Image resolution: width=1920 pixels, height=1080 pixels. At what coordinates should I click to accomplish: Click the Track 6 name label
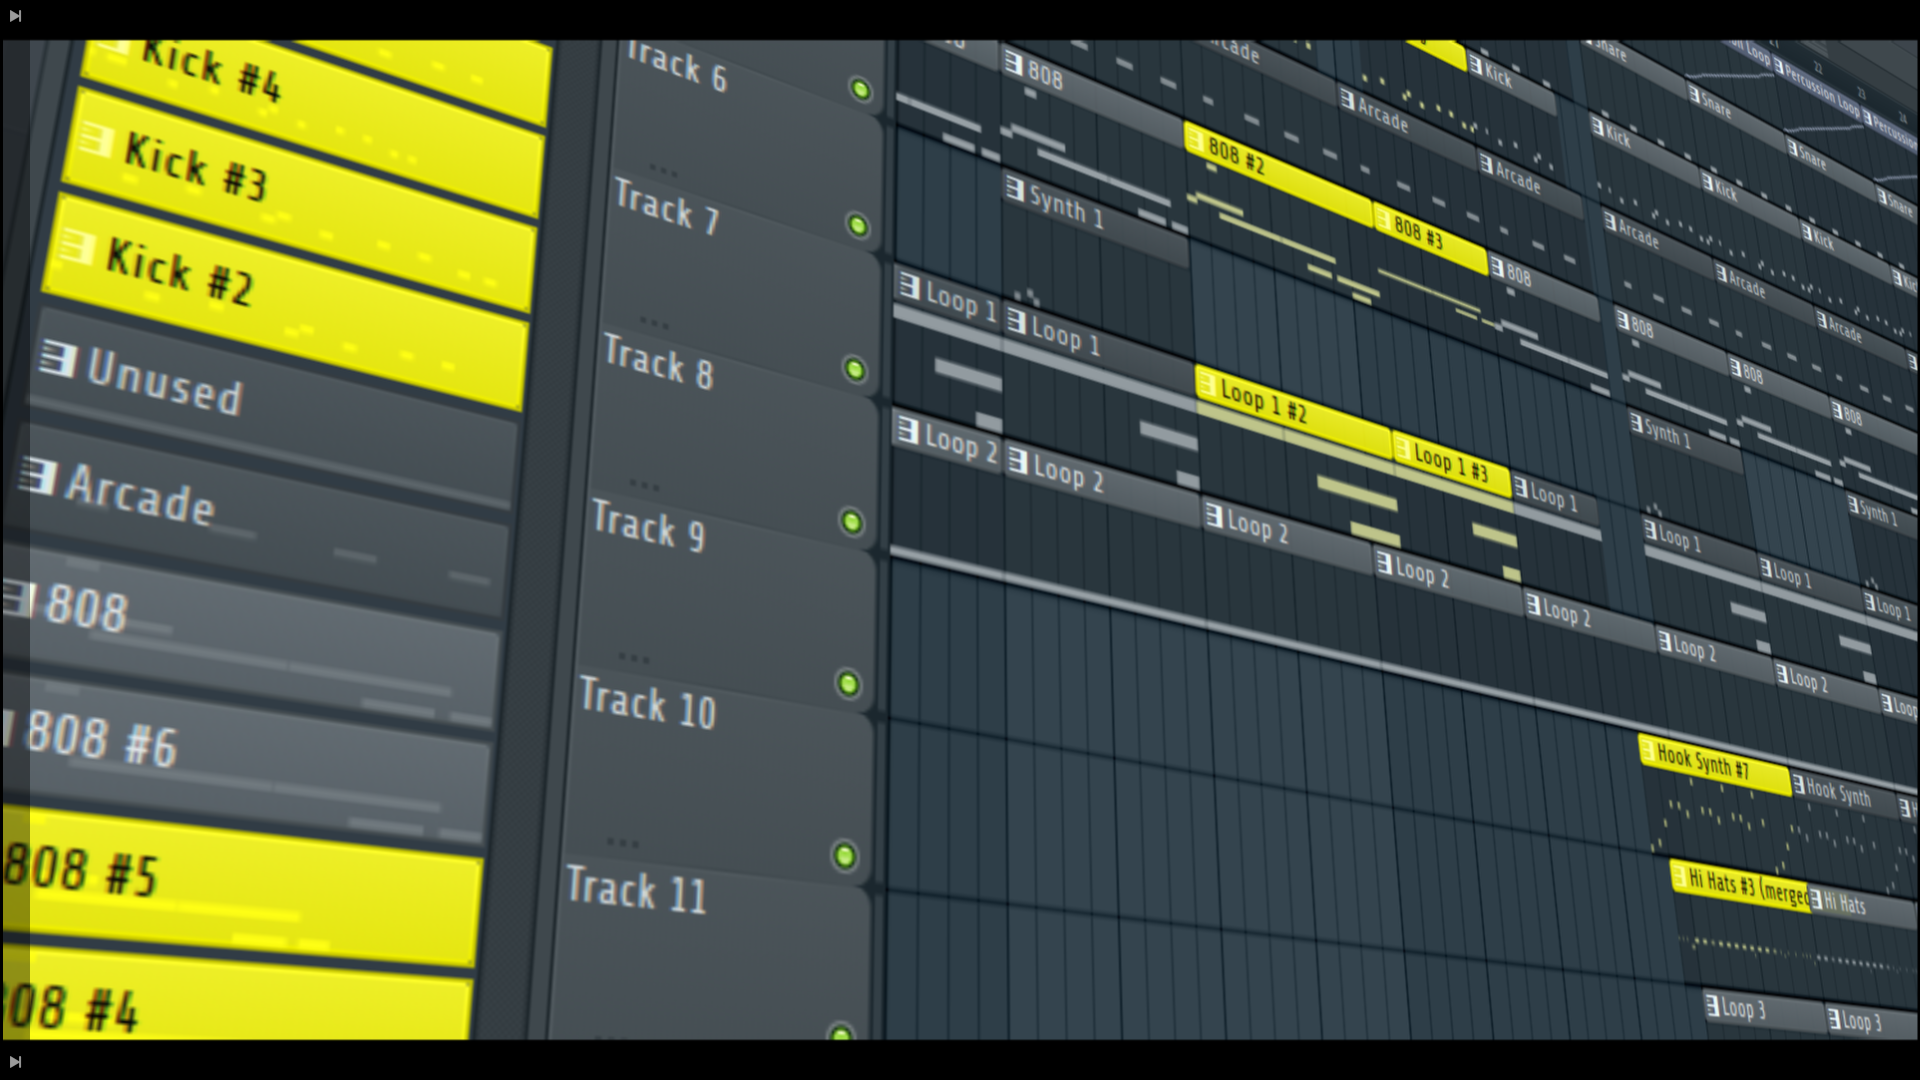pyautogui.click(x=676, y=66)
